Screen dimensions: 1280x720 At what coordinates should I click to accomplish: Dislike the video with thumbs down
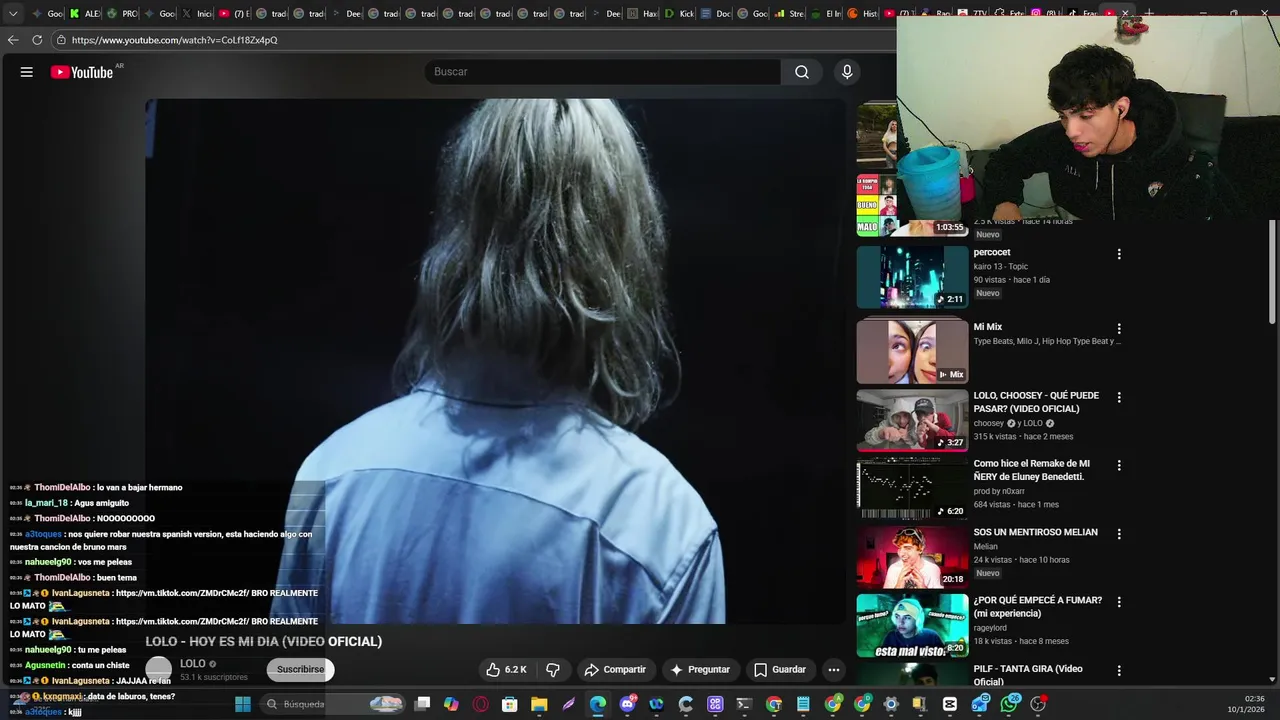pos(553,669)
